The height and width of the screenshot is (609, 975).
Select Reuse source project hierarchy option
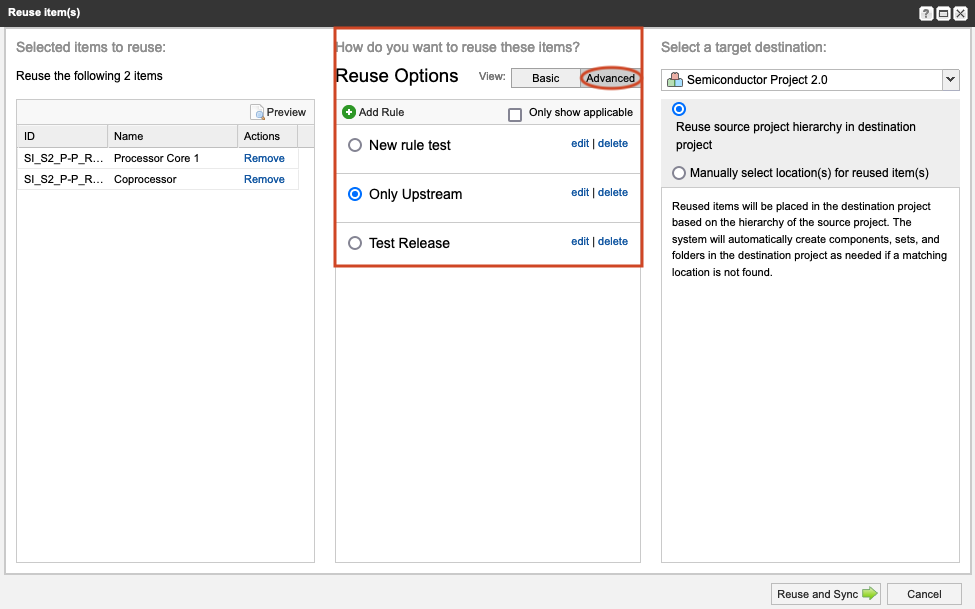pyautogui.click(x=679, y=109)
